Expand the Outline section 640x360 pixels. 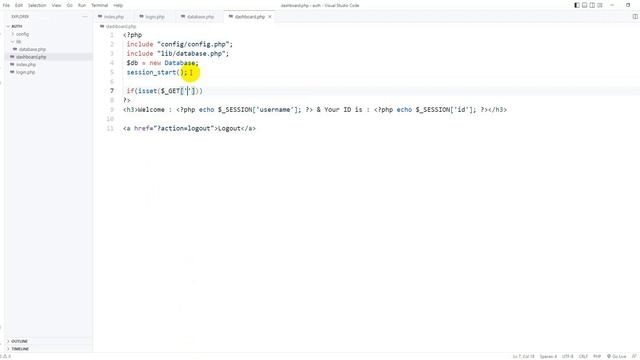pos(19,341)
